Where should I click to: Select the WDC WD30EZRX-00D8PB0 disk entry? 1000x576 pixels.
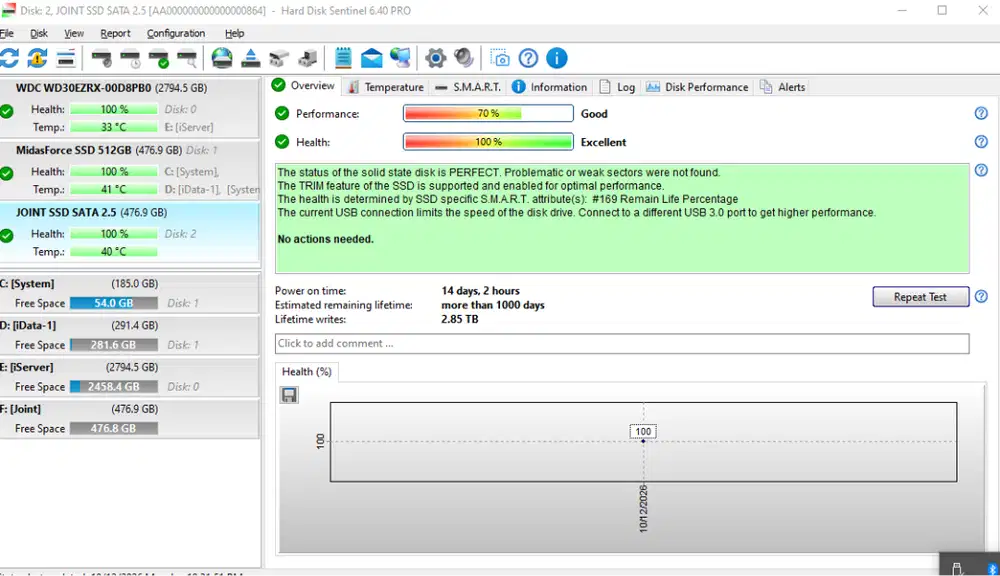pyautogui.click(x=129, y=107)
